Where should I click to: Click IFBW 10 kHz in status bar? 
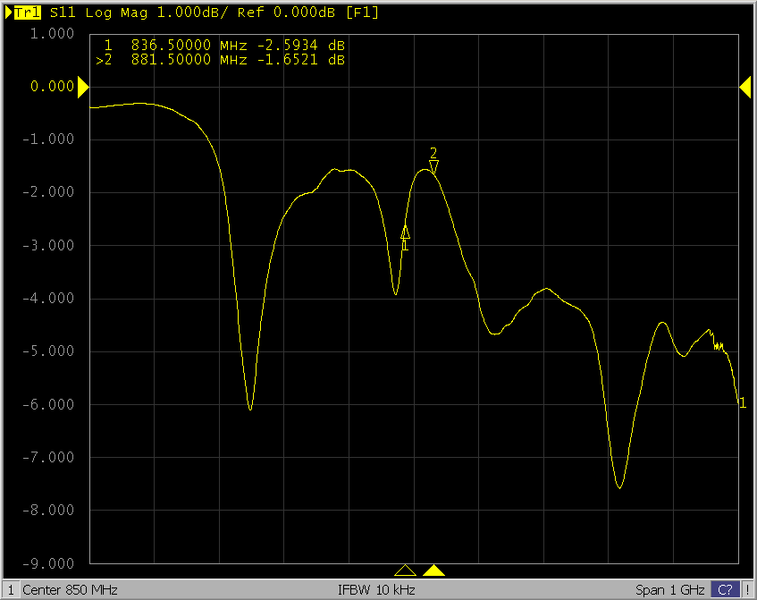376,590
